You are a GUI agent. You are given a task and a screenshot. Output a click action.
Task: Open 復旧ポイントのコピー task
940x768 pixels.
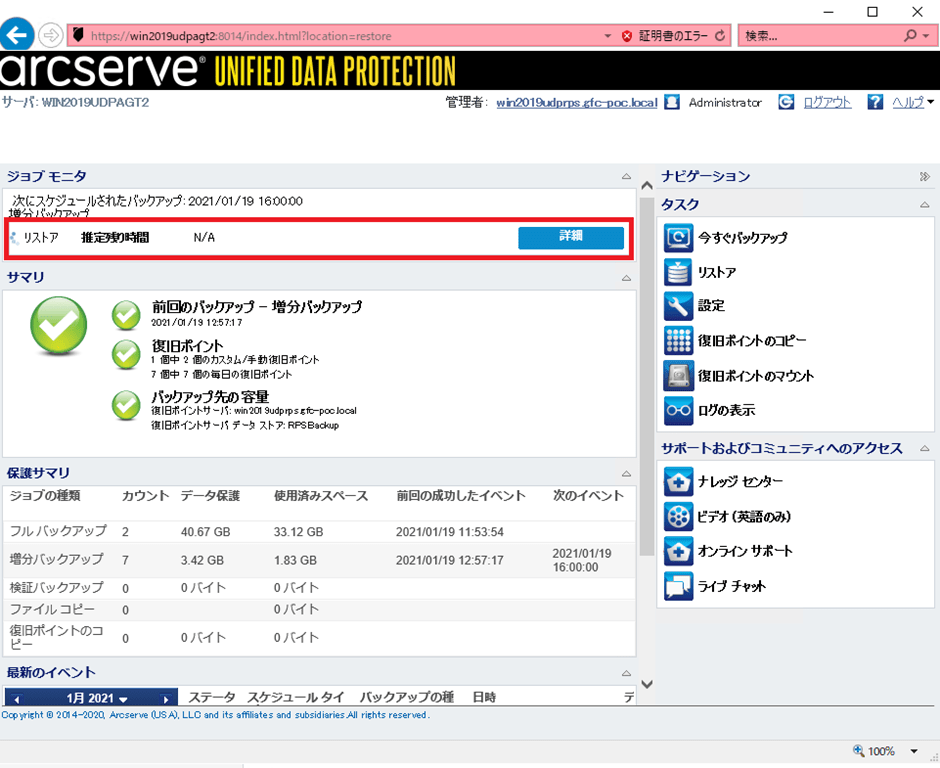752,341
